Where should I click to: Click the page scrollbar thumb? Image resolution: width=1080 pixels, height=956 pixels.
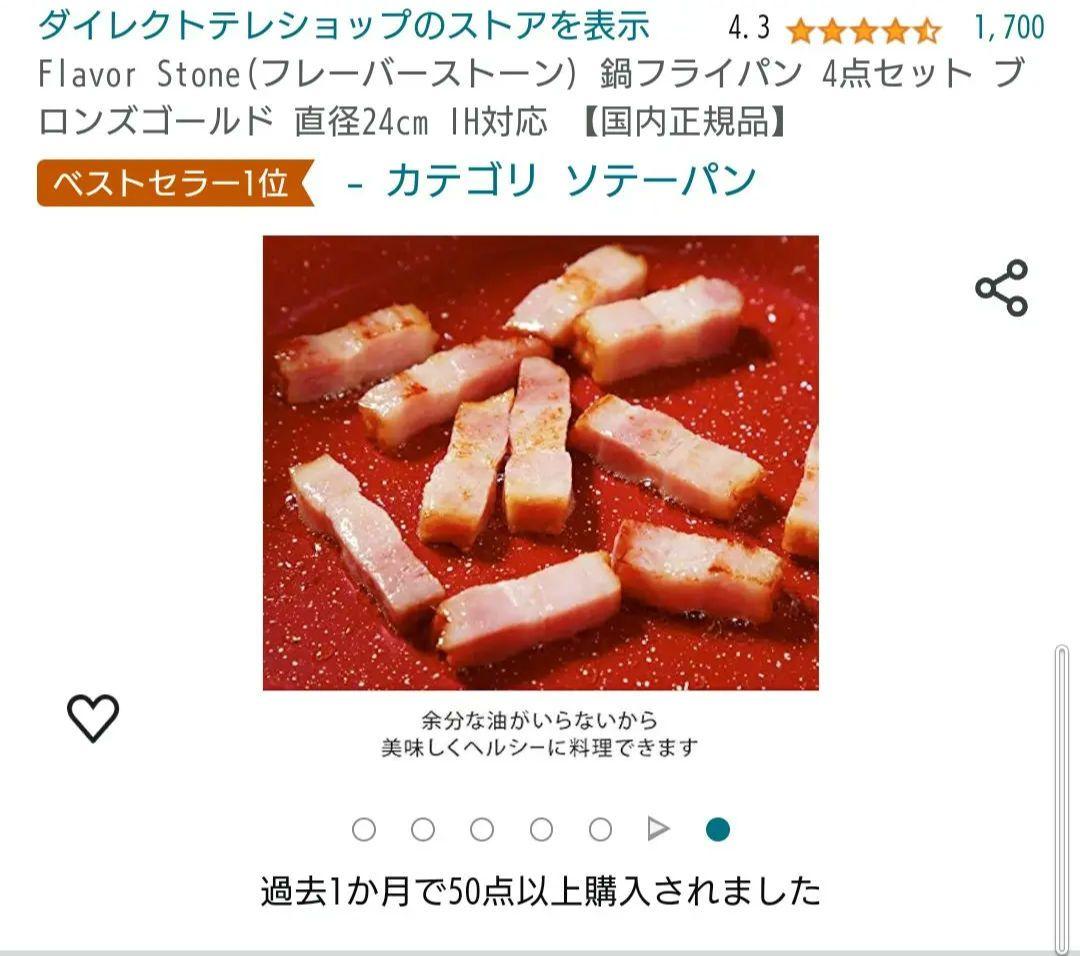1061,799
